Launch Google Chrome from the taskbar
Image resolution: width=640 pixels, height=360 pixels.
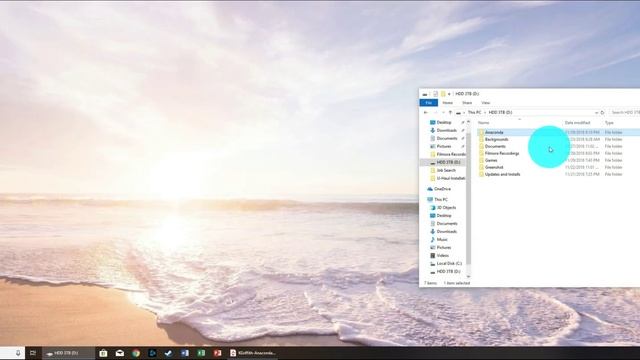click(136, 353)
